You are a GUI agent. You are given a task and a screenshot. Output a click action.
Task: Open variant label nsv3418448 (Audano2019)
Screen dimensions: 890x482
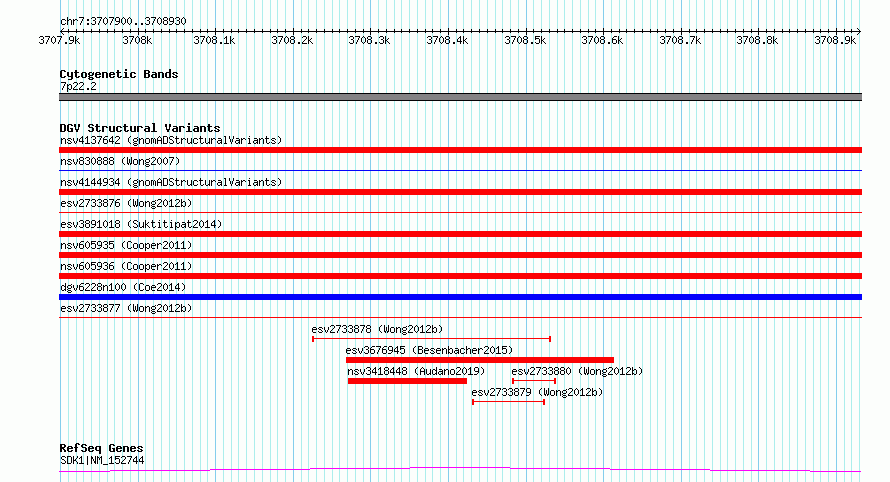tap(416, 371)
